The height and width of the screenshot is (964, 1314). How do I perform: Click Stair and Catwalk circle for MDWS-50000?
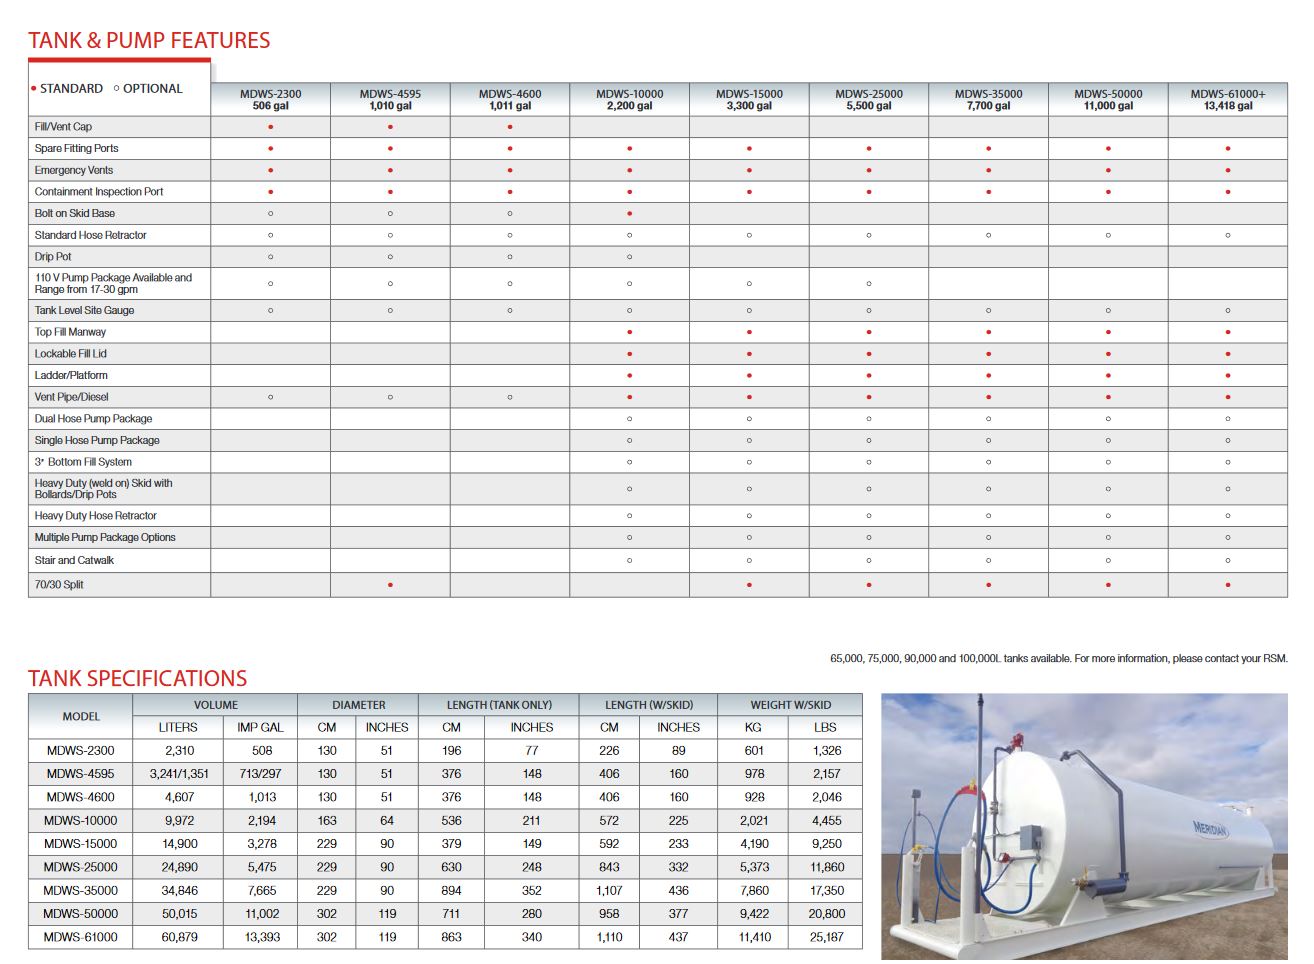coord(1108,561)
